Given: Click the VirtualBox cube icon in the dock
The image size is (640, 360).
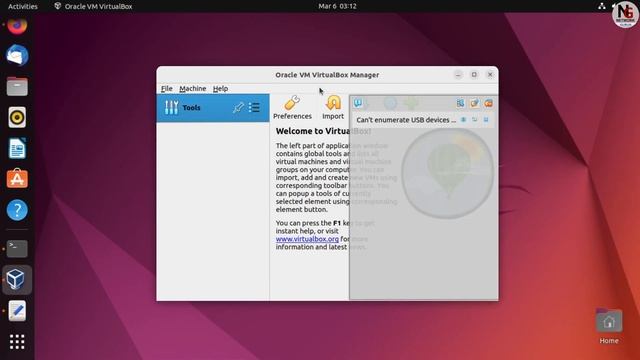Looking at the screenshot, I should pos(17,280).
